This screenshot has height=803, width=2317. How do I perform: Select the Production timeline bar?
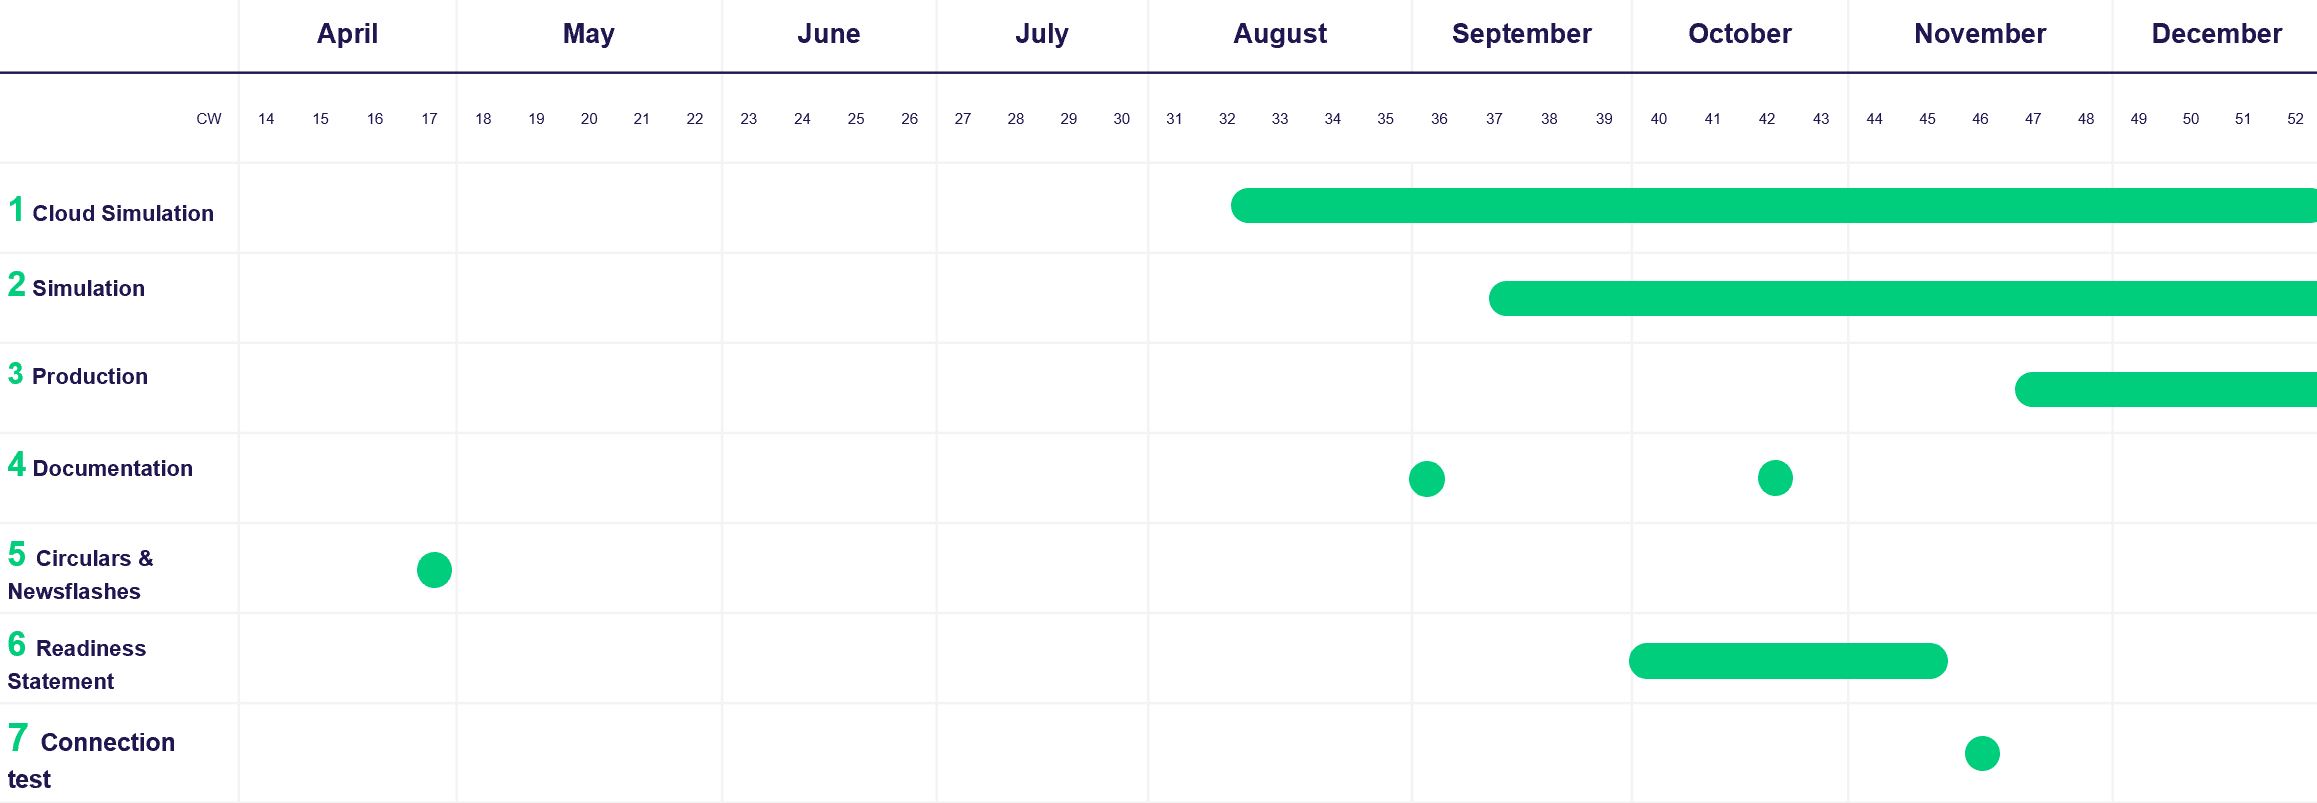2165,389
